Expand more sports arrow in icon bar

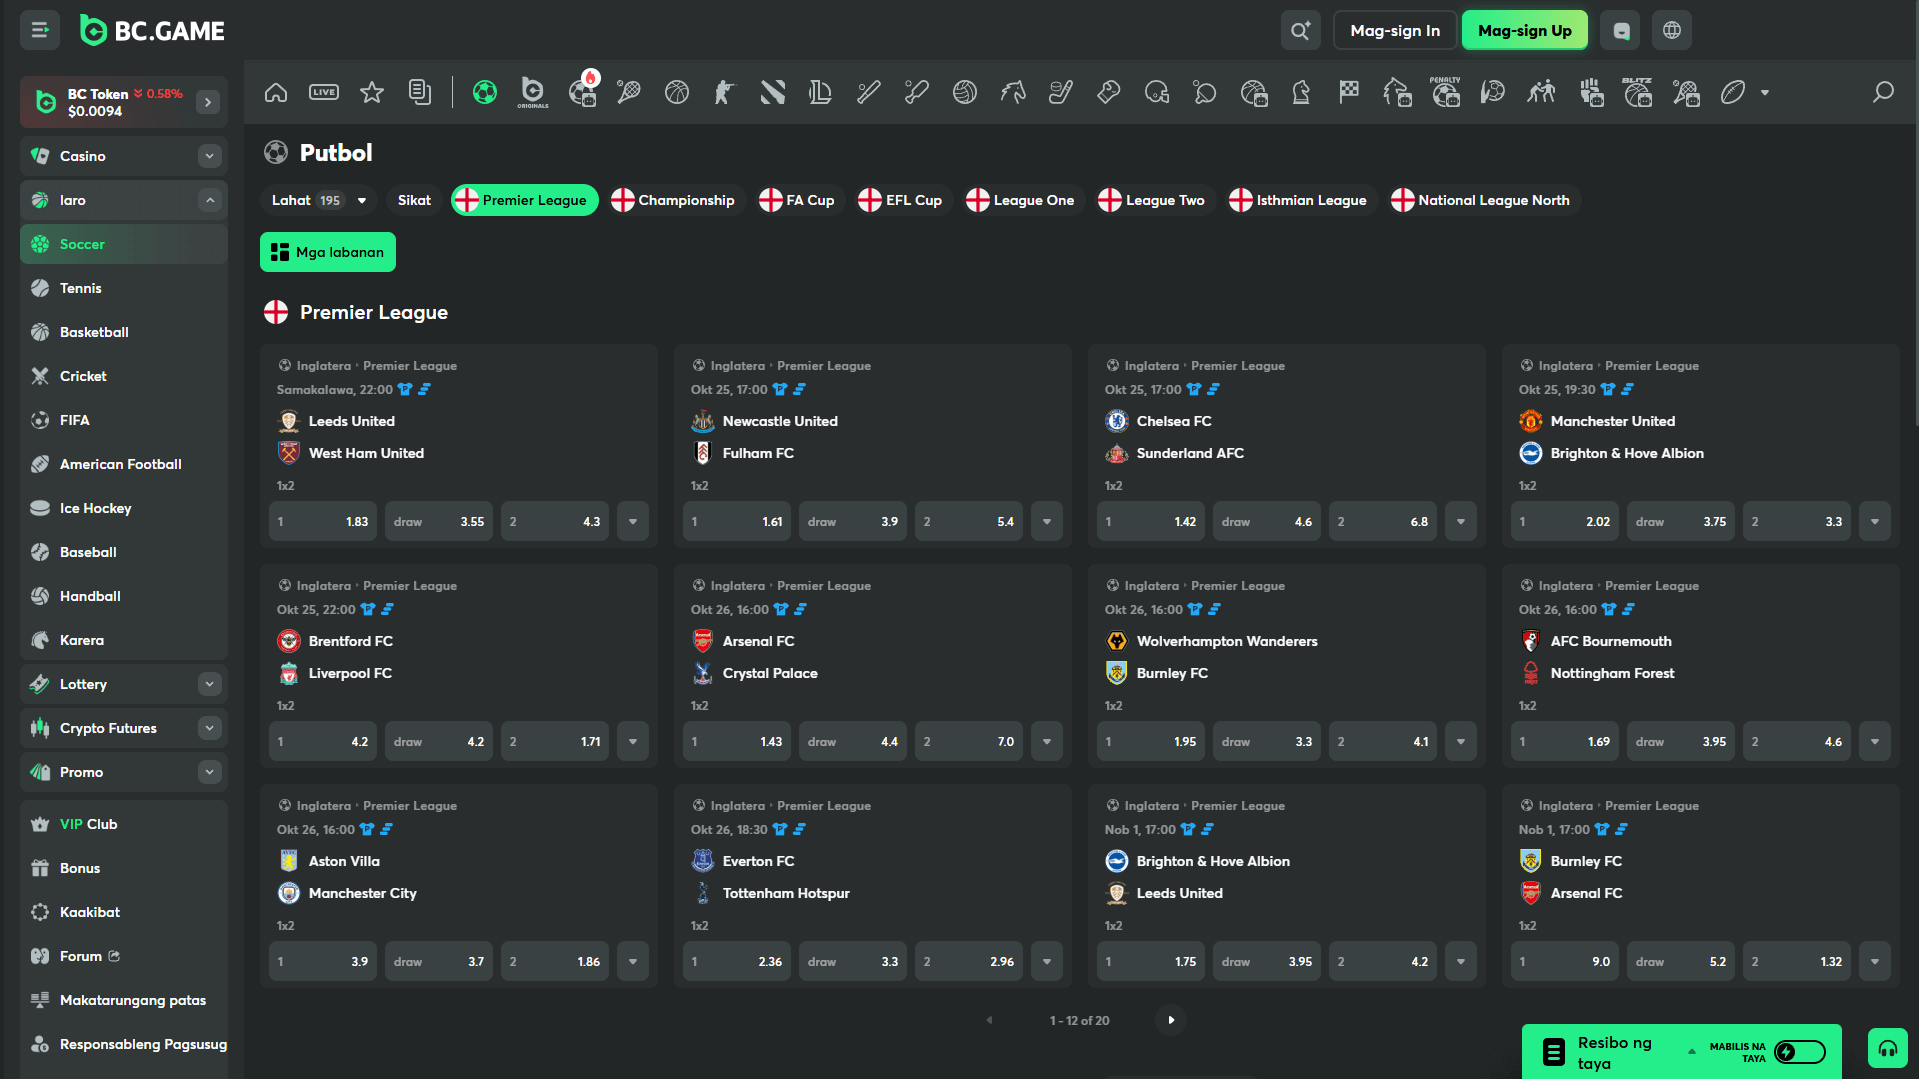click(x=1765, y=93)
